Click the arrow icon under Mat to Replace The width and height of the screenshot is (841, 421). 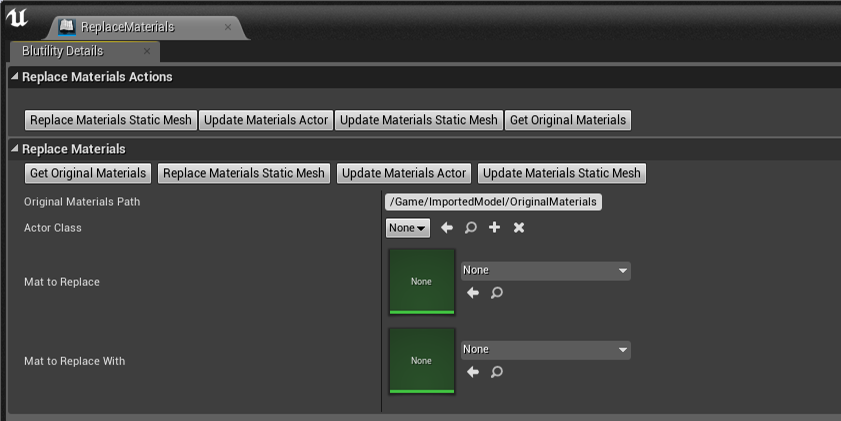point(473,293)
